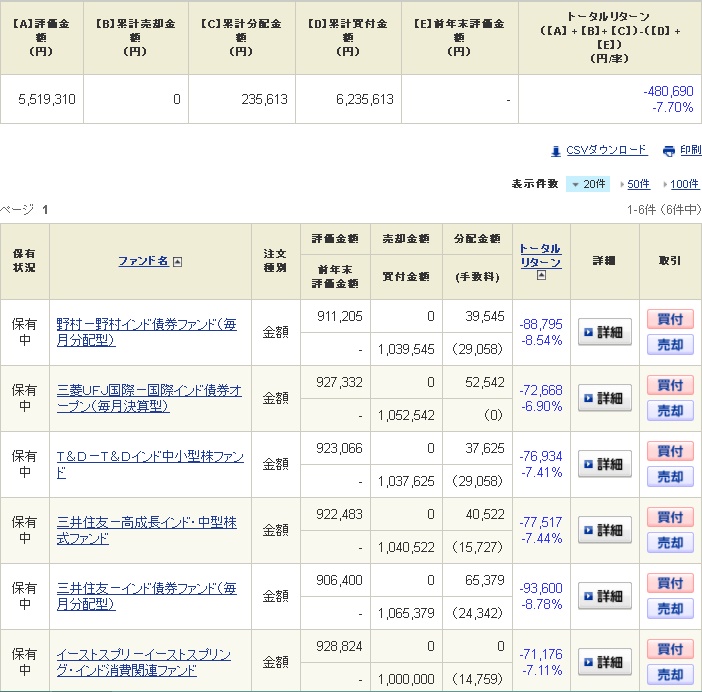Switch display count to 100件

685,184
